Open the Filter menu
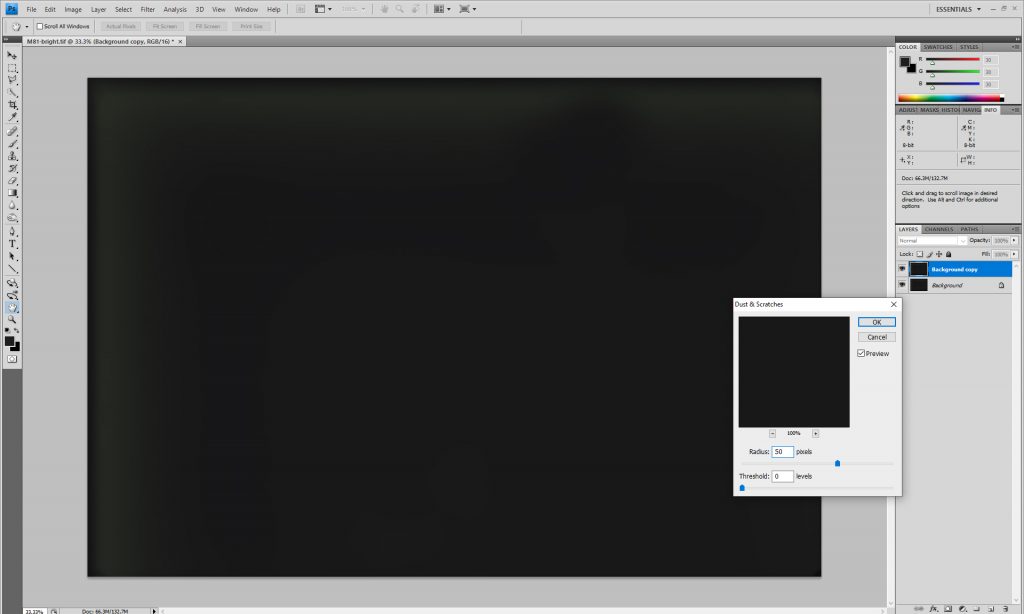 click(148, 9)
